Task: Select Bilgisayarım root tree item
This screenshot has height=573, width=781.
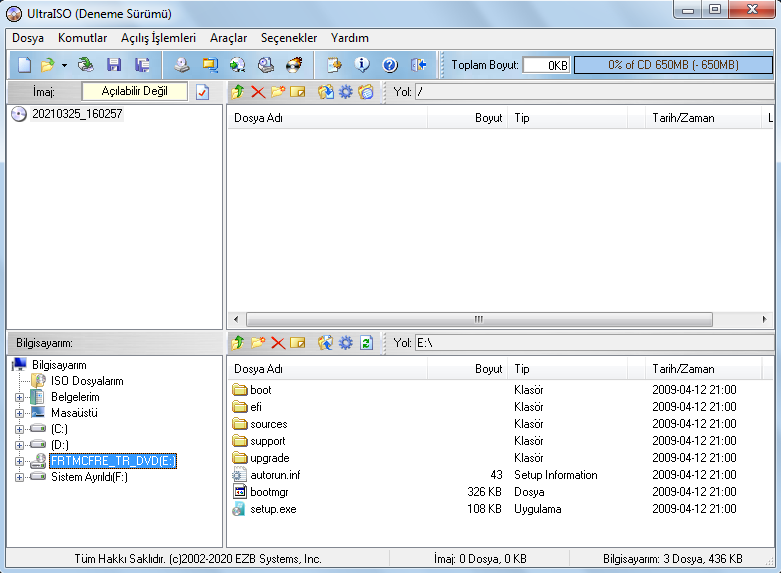Action: tap(59, 365)
